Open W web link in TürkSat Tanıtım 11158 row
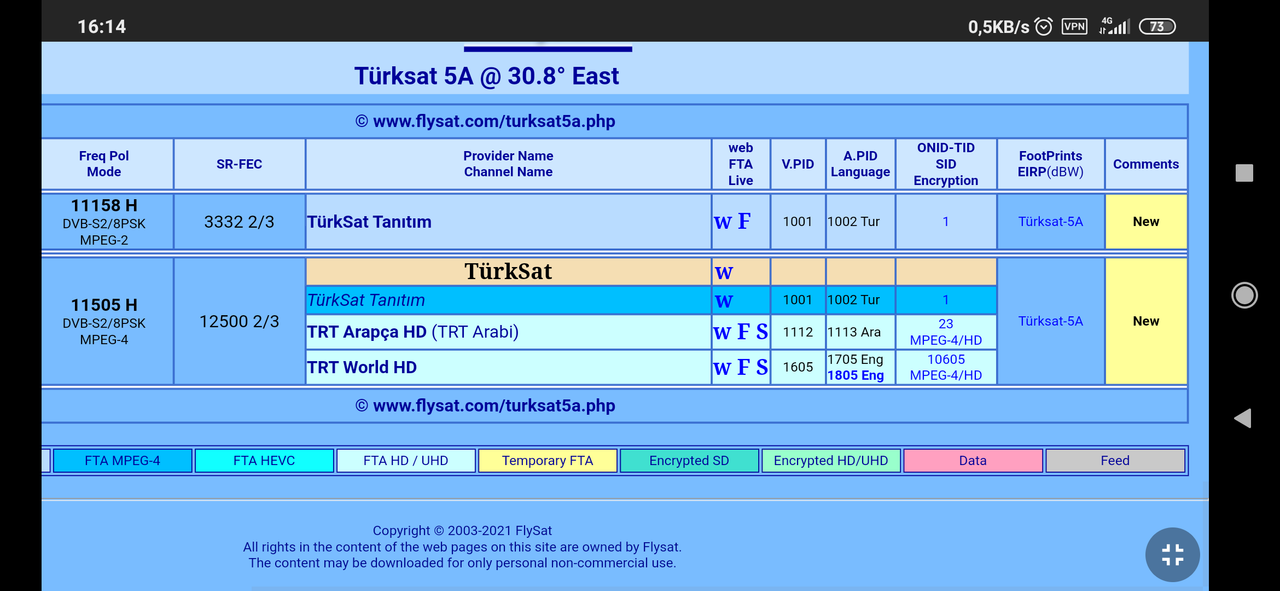The image size is (1280, 591). tap(723, 222)
